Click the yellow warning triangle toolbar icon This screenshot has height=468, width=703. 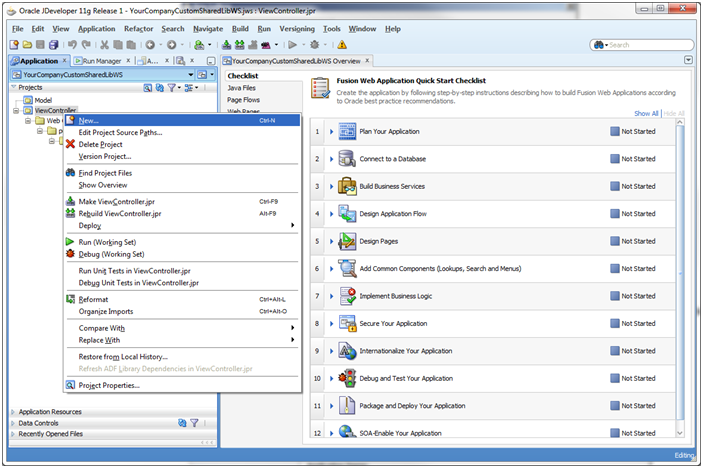pyautogui.click(x=342, y=45)
